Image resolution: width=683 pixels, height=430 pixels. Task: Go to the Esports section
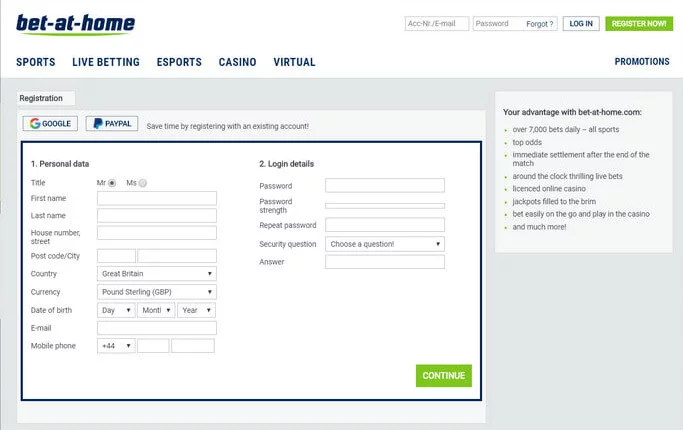click(x=179, y=62)
